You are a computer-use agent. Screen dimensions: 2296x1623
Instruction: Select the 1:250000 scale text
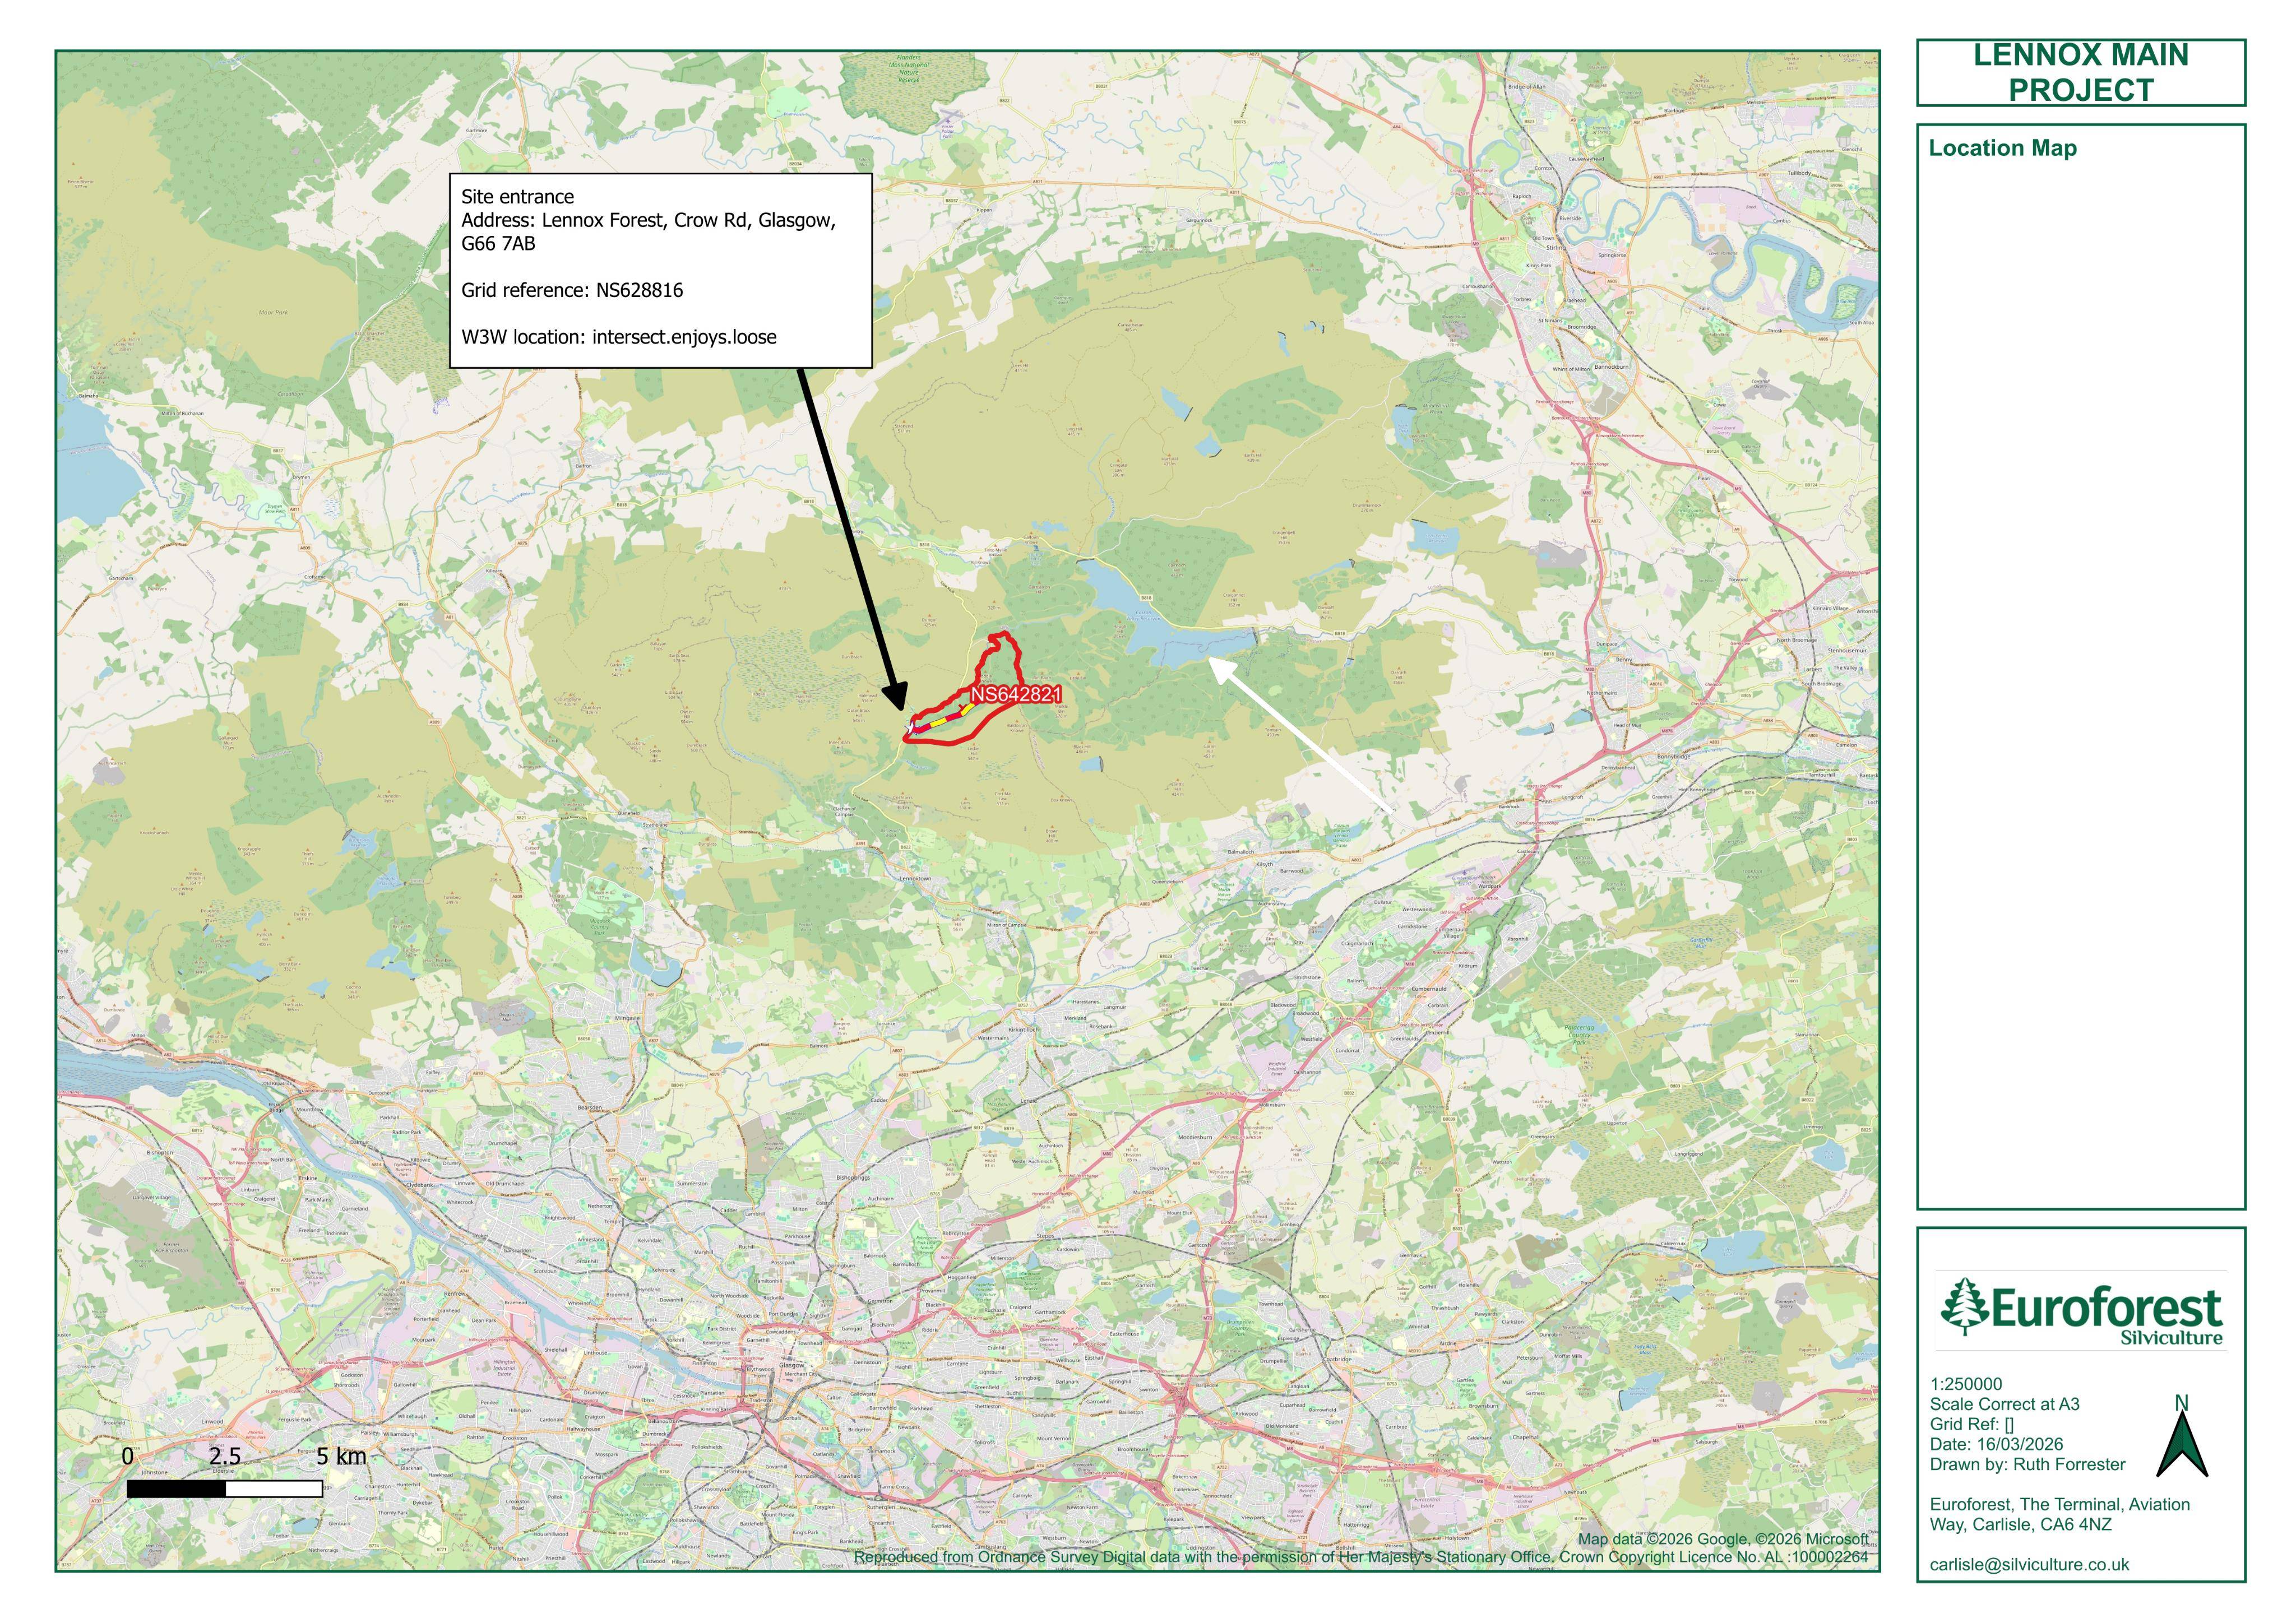coord(1966,1385)
